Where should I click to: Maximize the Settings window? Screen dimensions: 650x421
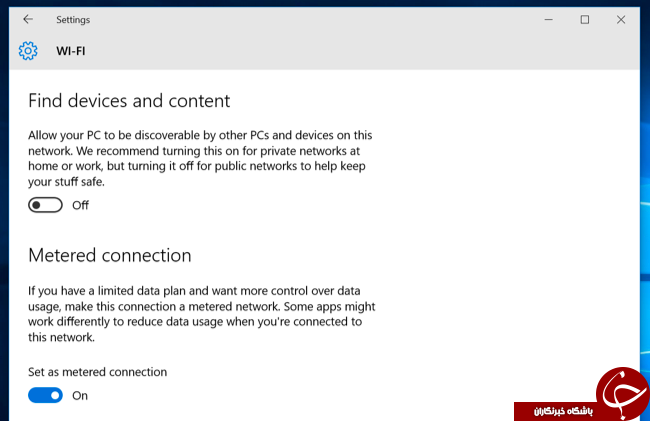[x=585, y=19]
